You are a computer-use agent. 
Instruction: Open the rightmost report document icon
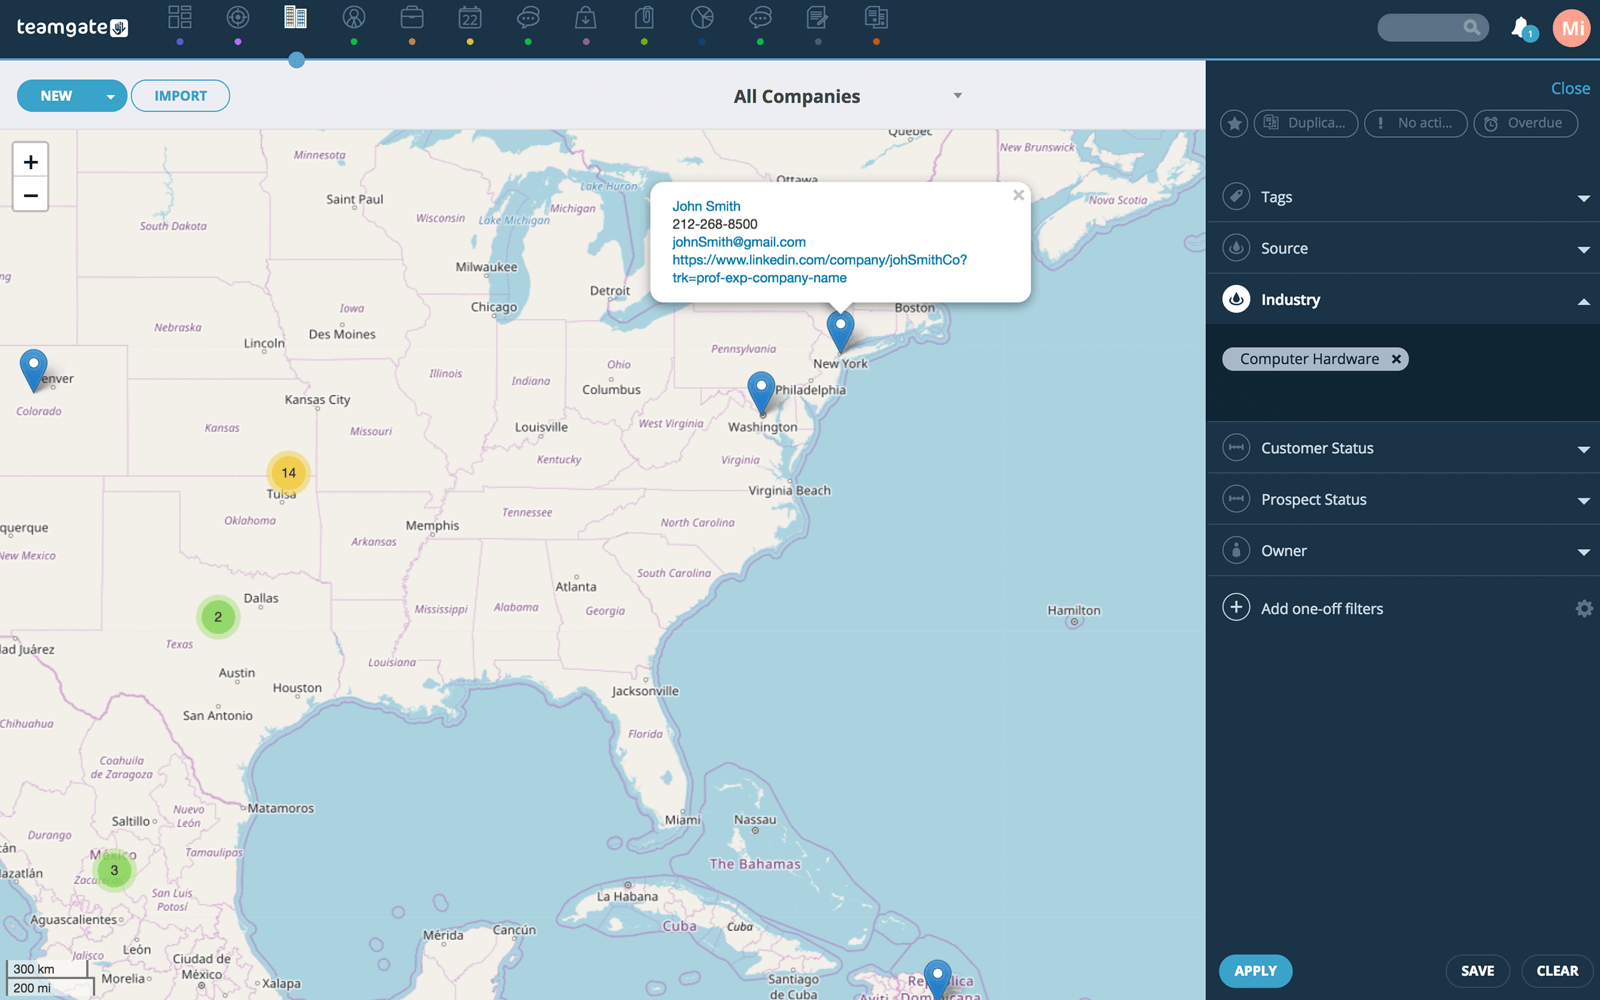pos(876,18)
